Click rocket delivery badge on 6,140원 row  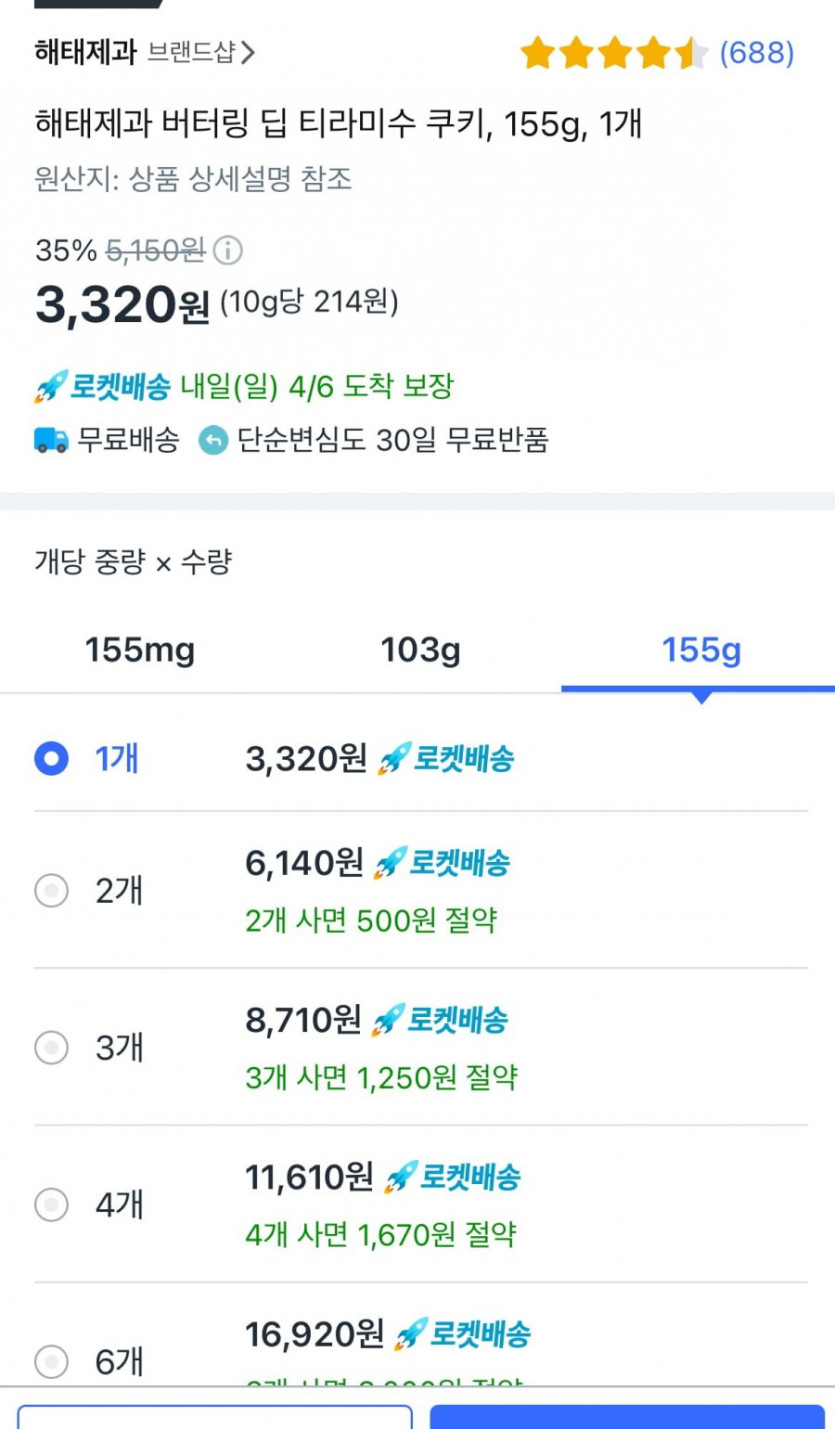pyautogui.click(x=441, y=862)
